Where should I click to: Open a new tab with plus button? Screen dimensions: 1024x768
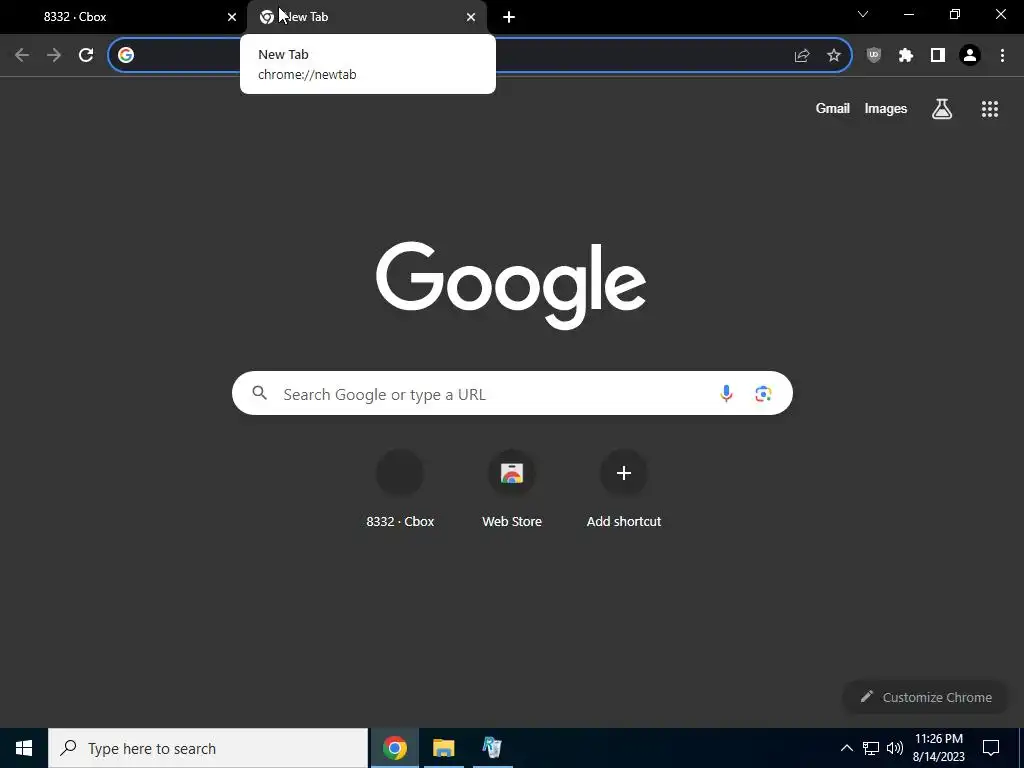509,17
